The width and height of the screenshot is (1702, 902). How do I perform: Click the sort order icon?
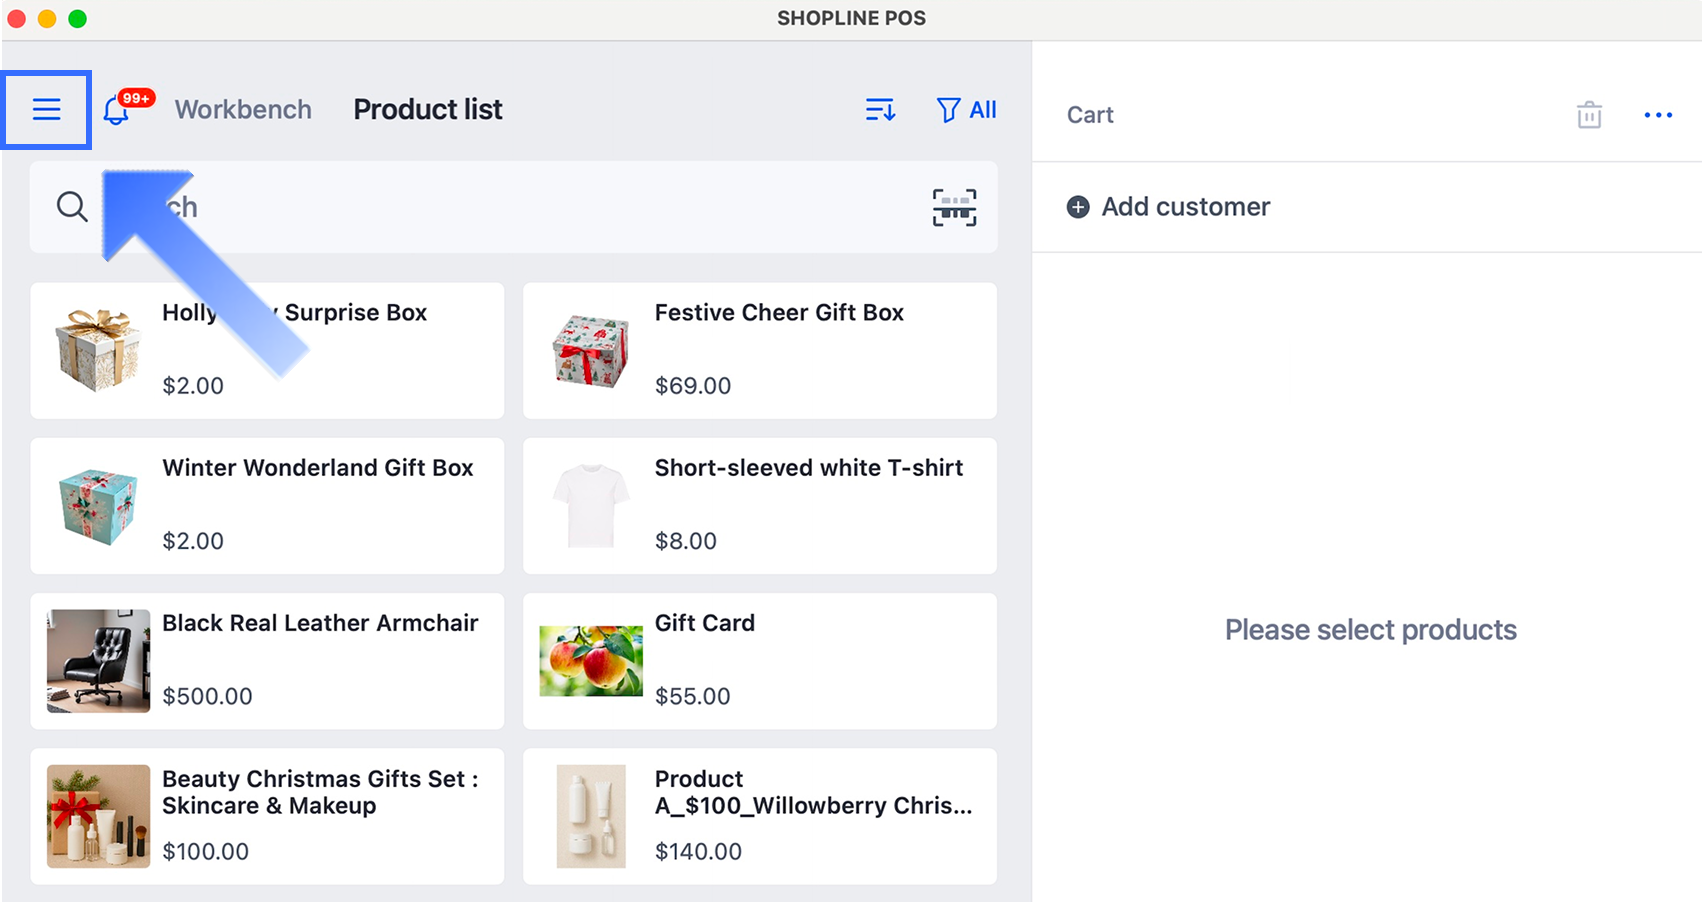coord(880,110)
